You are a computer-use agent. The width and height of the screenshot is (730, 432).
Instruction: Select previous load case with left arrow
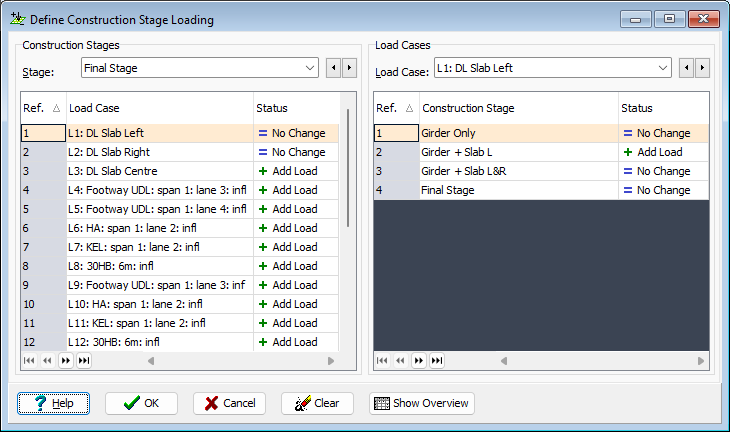click(686, 68)
